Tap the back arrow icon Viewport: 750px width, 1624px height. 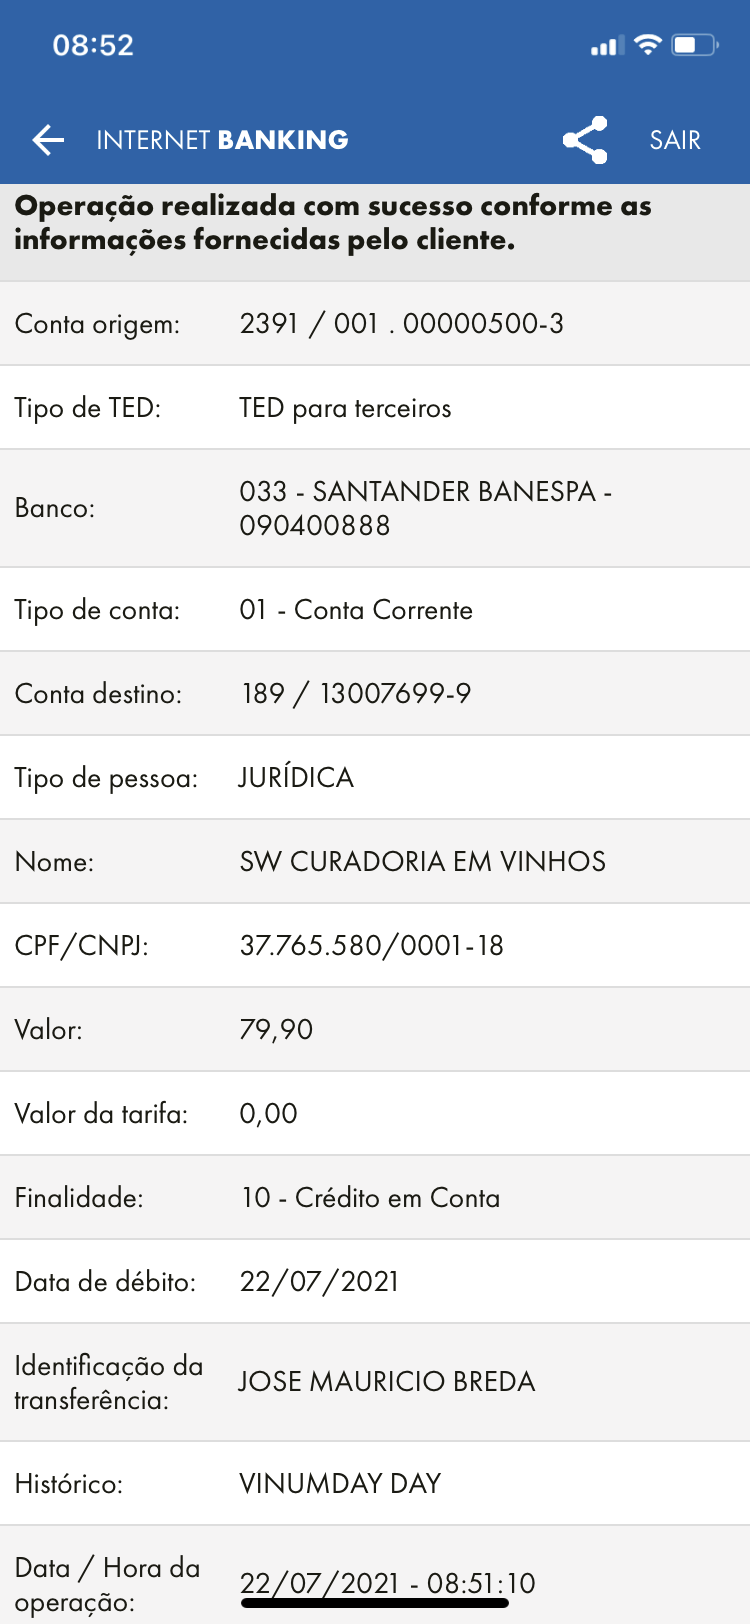pyautogui.click(x=48, y=140)
